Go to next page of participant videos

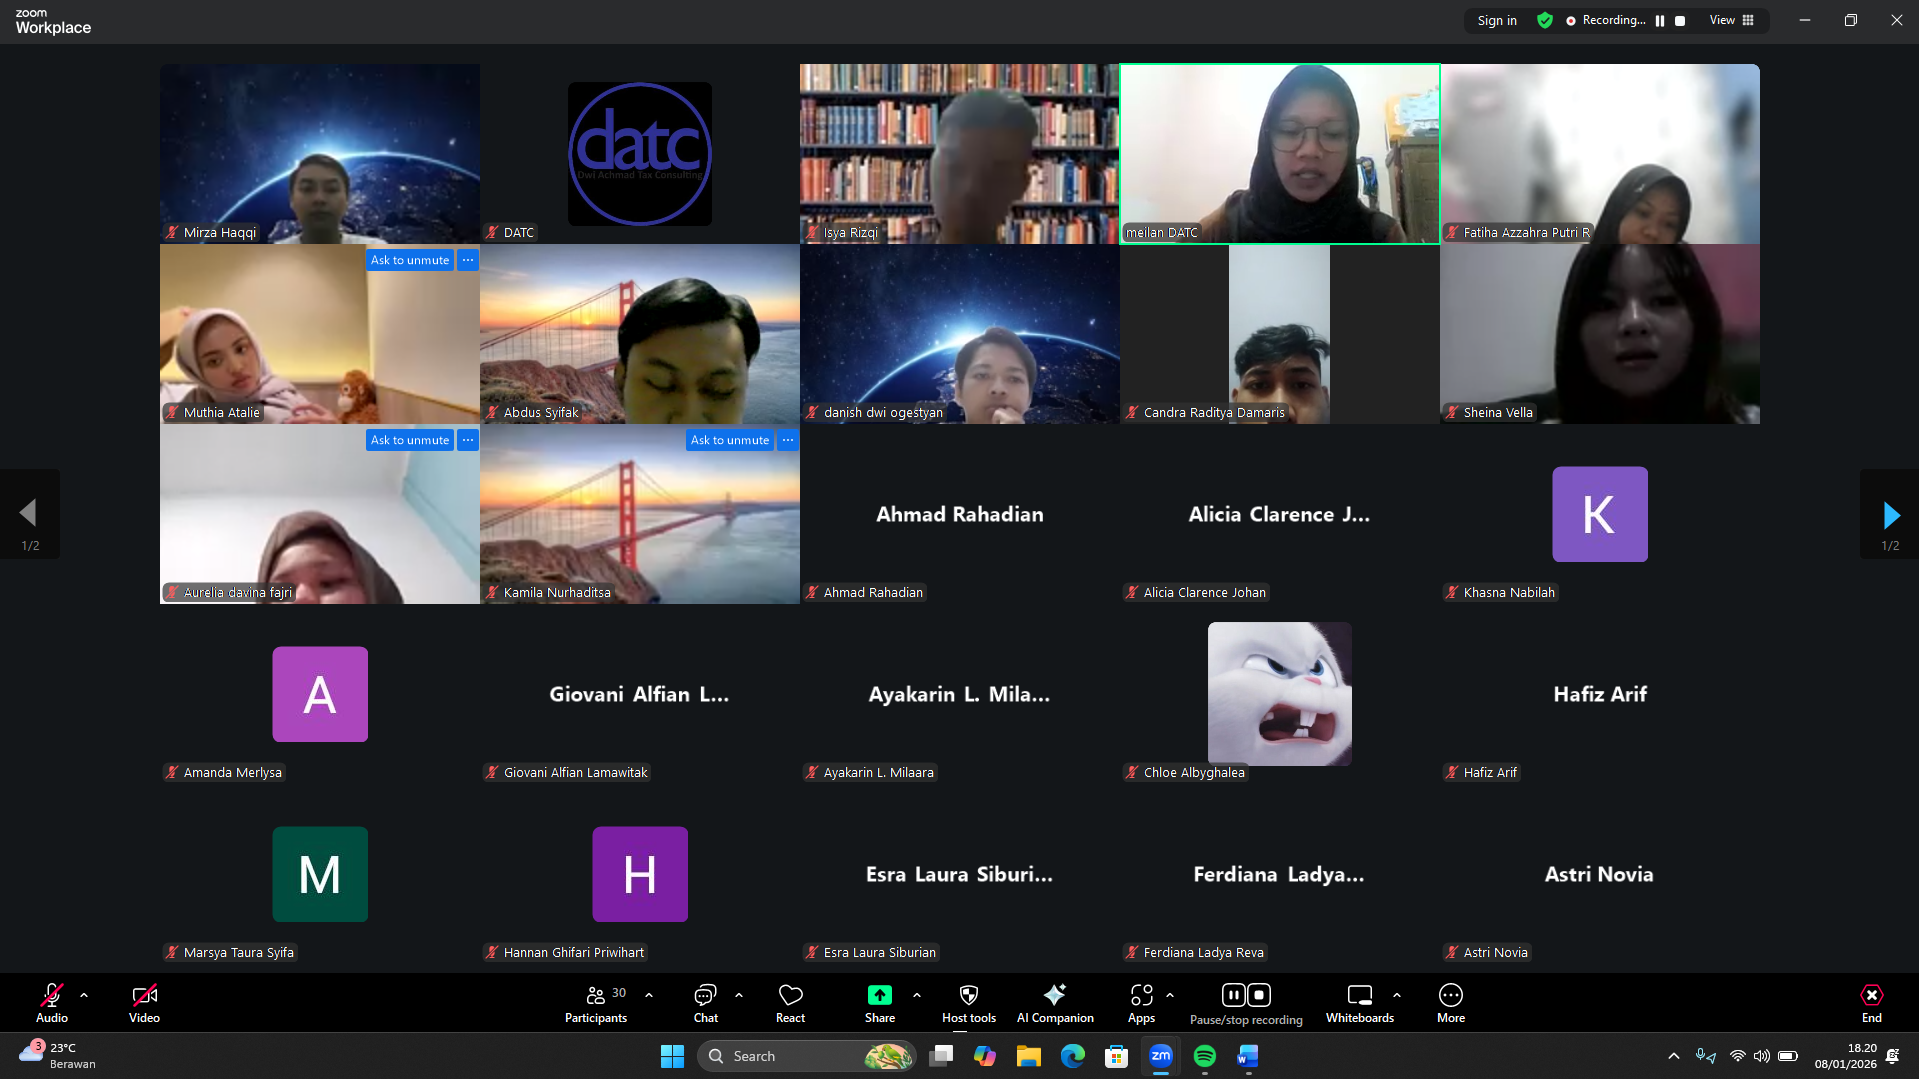coord(1889,515)
